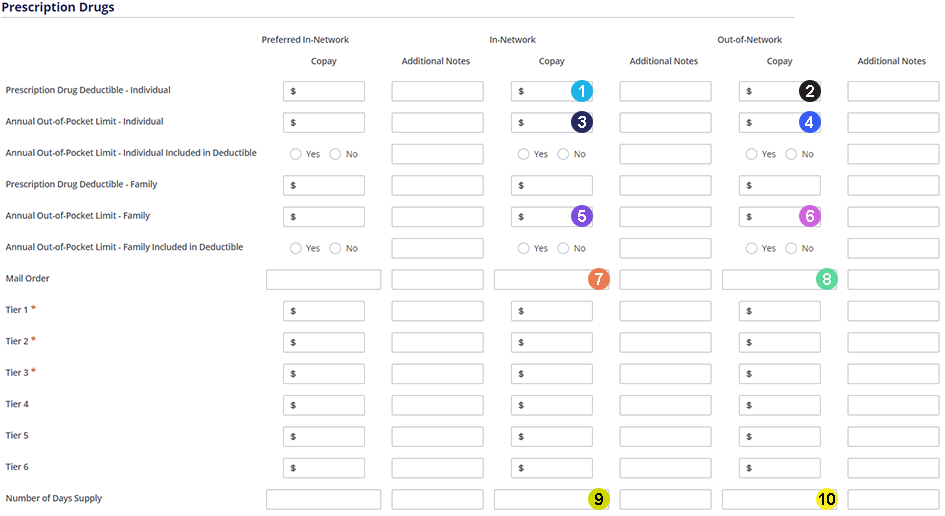
Task: Click the blue number 4 marker
Action: pos(809,122)
